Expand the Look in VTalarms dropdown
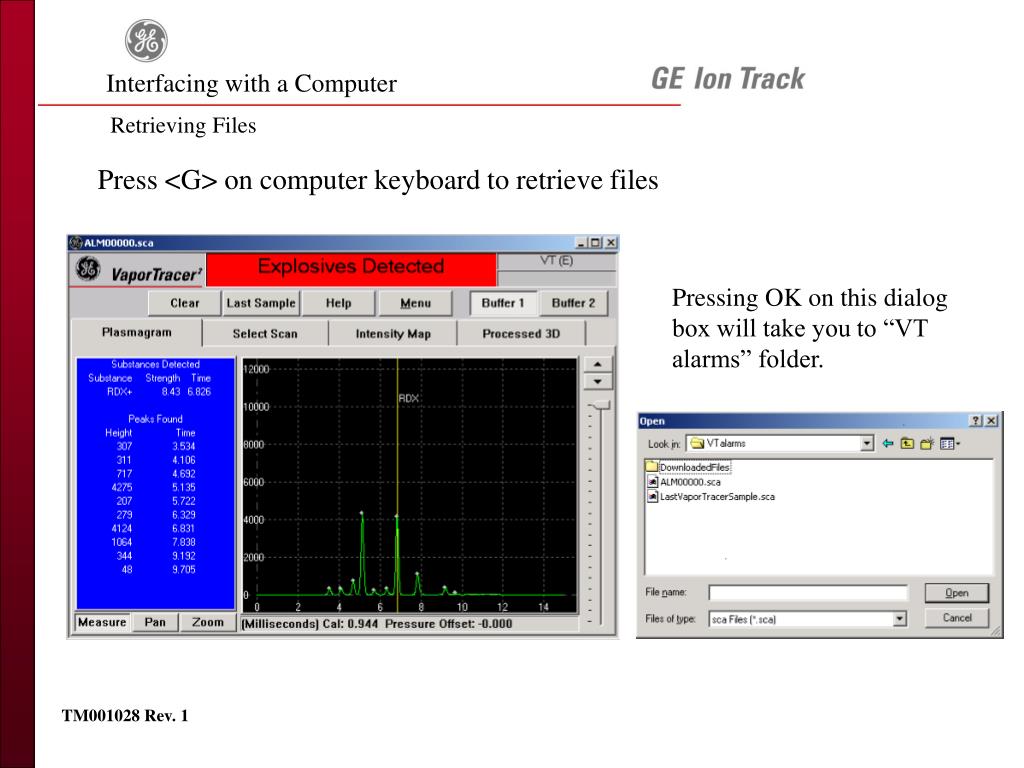Image resolution: width=1024 pixels, height=768 pixels. click(867, 443)
